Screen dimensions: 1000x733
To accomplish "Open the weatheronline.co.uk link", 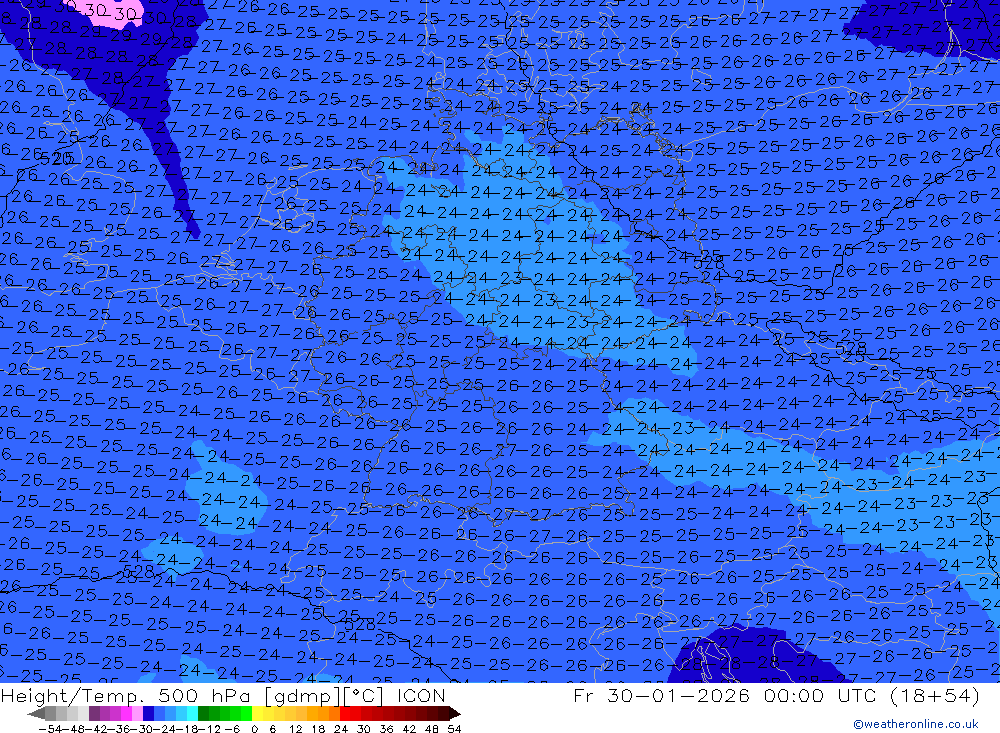I will 916,724.
